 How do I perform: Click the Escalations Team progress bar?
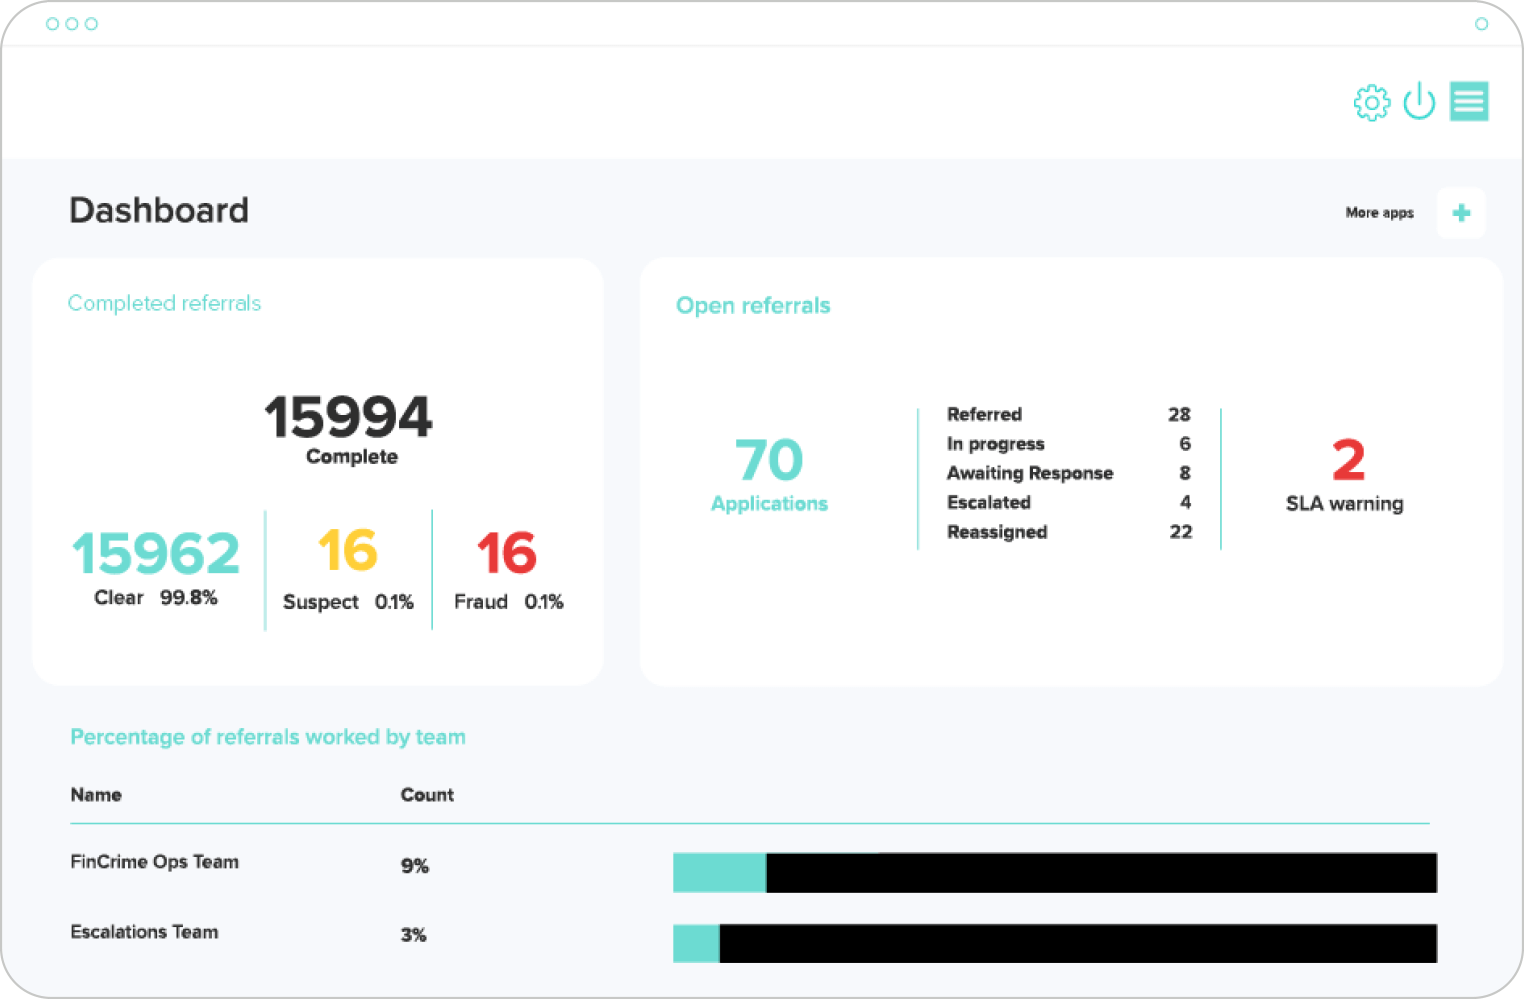pos(1055,942)
